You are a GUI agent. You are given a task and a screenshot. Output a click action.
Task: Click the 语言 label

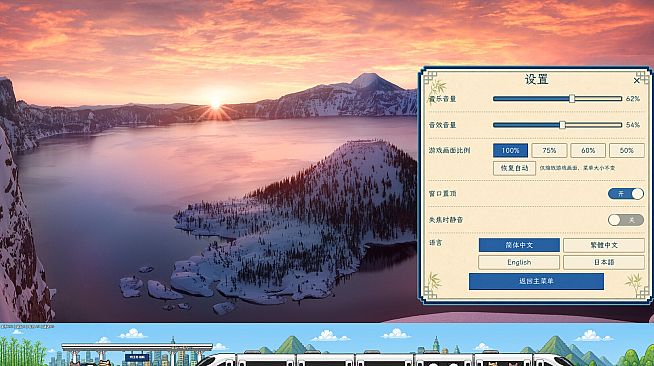[x=435, y=243]
